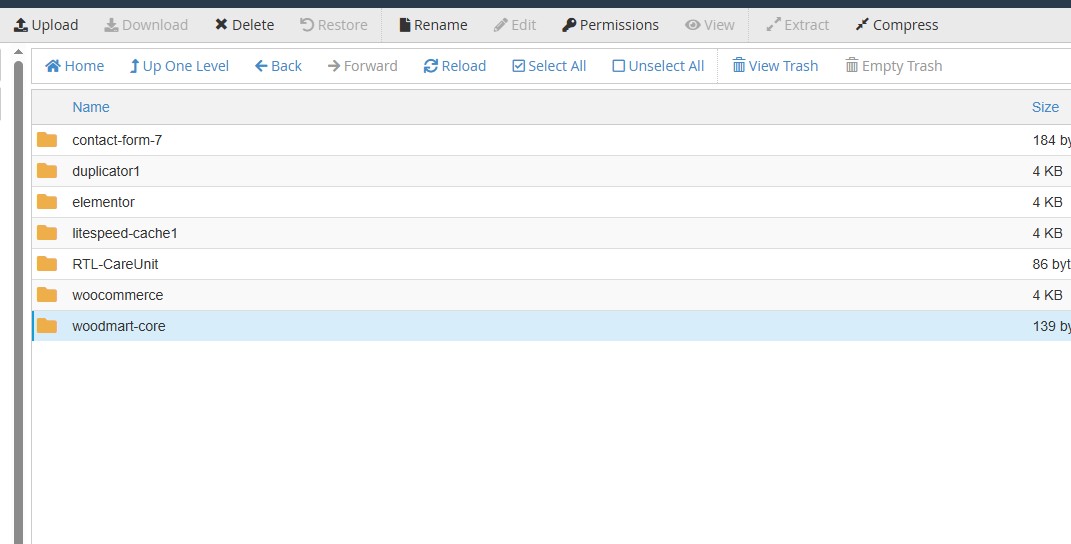Select the woocommerce folder name
1071x544 pixels.
point(117,295)
